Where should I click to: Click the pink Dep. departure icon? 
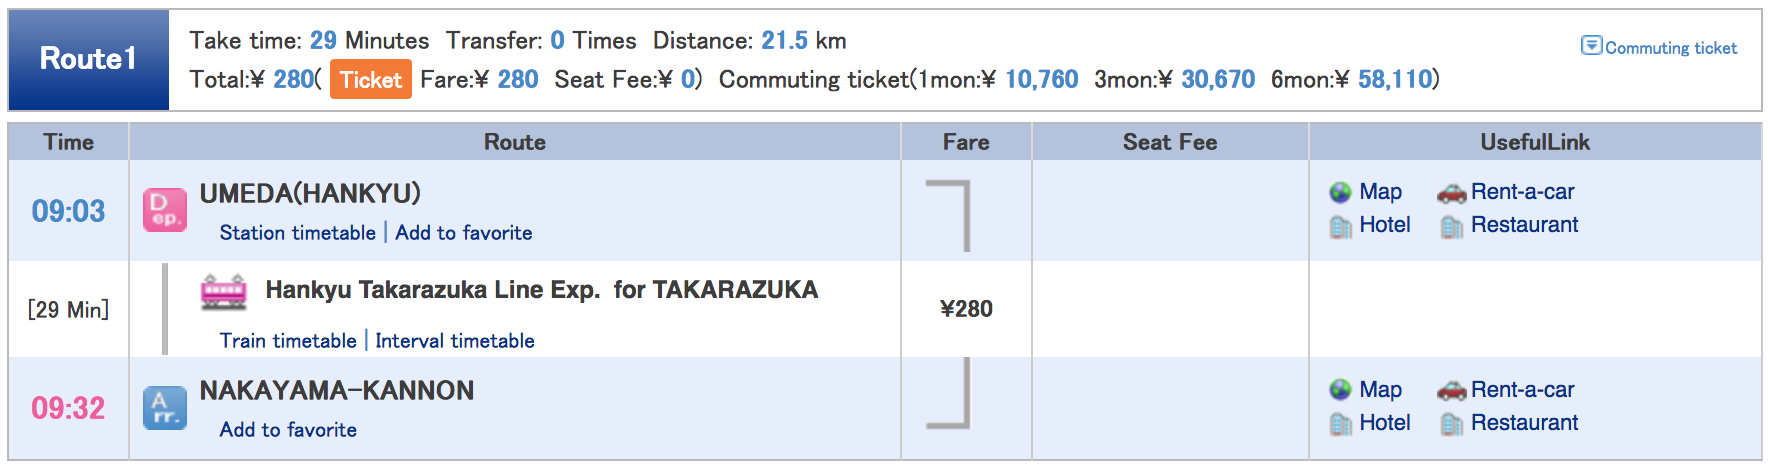pyautogui.click(x=165, y=210)
